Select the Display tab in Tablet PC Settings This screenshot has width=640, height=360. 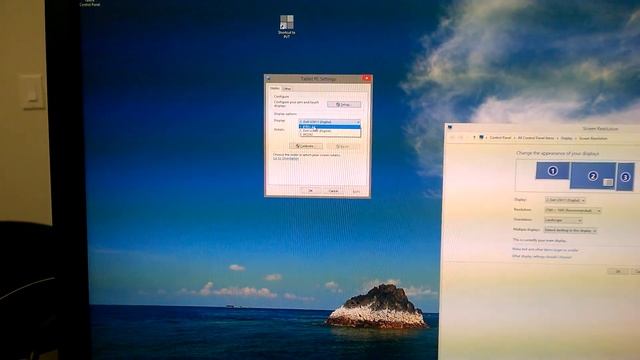[275, 88]
